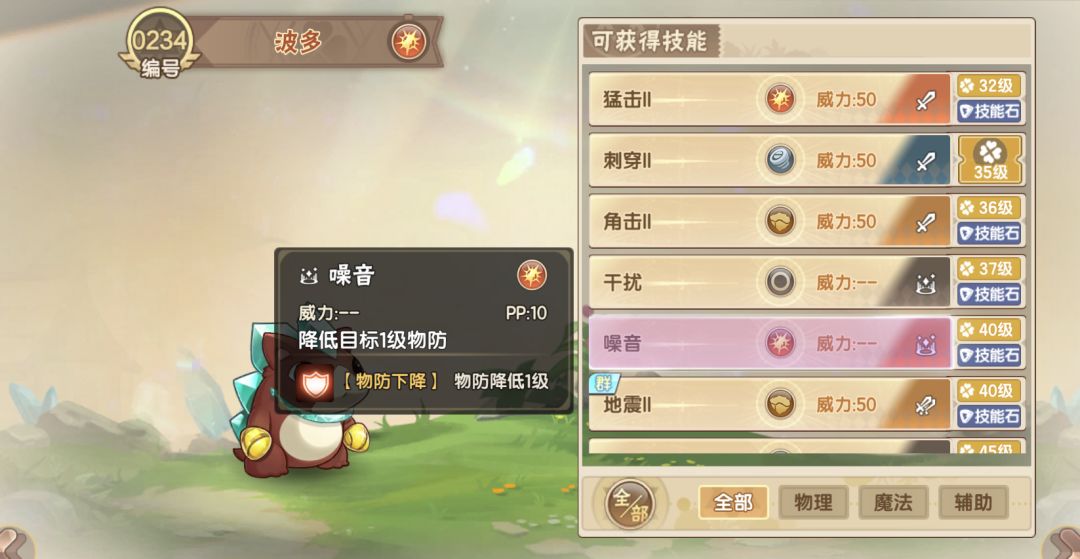Tap the earth element icon on 角击II
The height and width of the screenshot is (559, 1080).
pos(780,221)
